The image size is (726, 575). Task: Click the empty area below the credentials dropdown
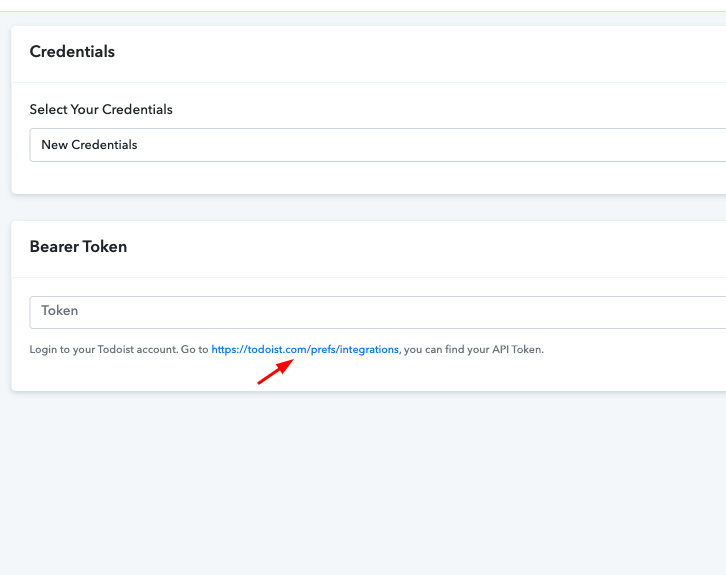pos(360,177)
